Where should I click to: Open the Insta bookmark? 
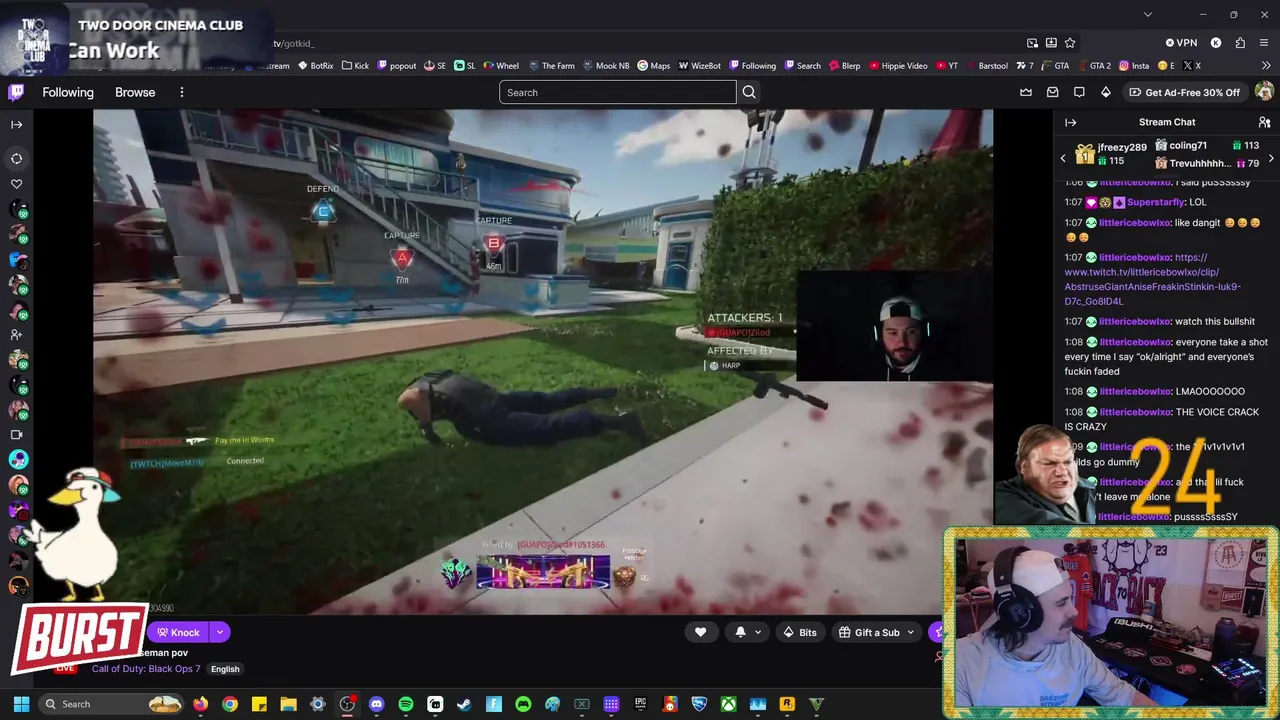tap(1134, 66)
